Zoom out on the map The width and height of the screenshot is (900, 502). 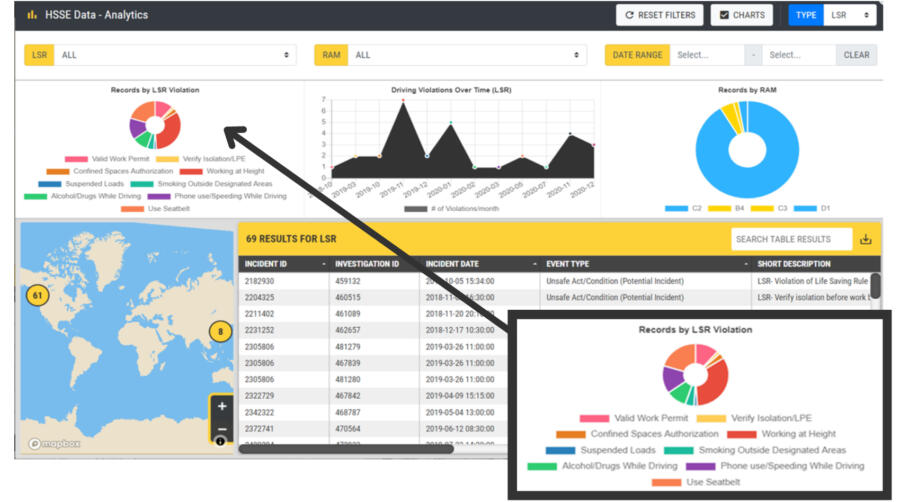pos(222,429)
